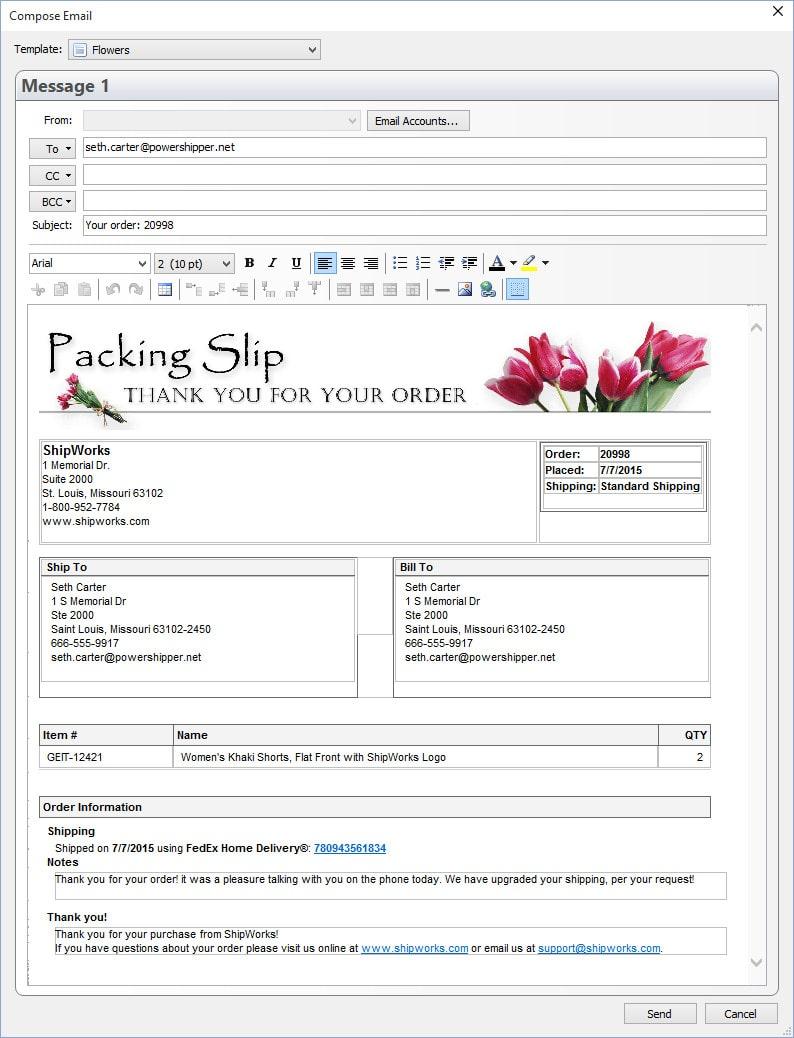Click the Bill To section header

pos(552,567)
